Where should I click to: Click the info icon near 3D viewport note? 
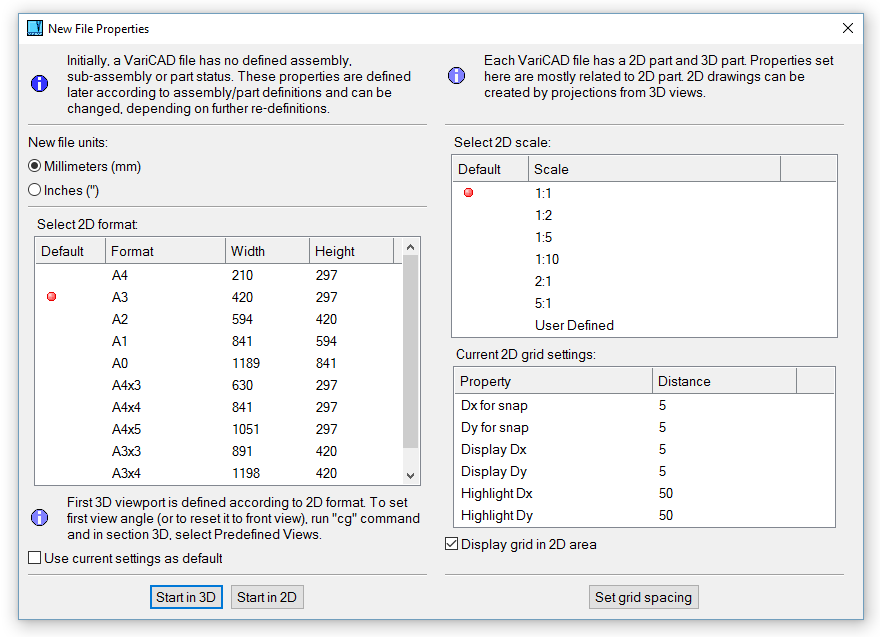(x=39, y=517)
